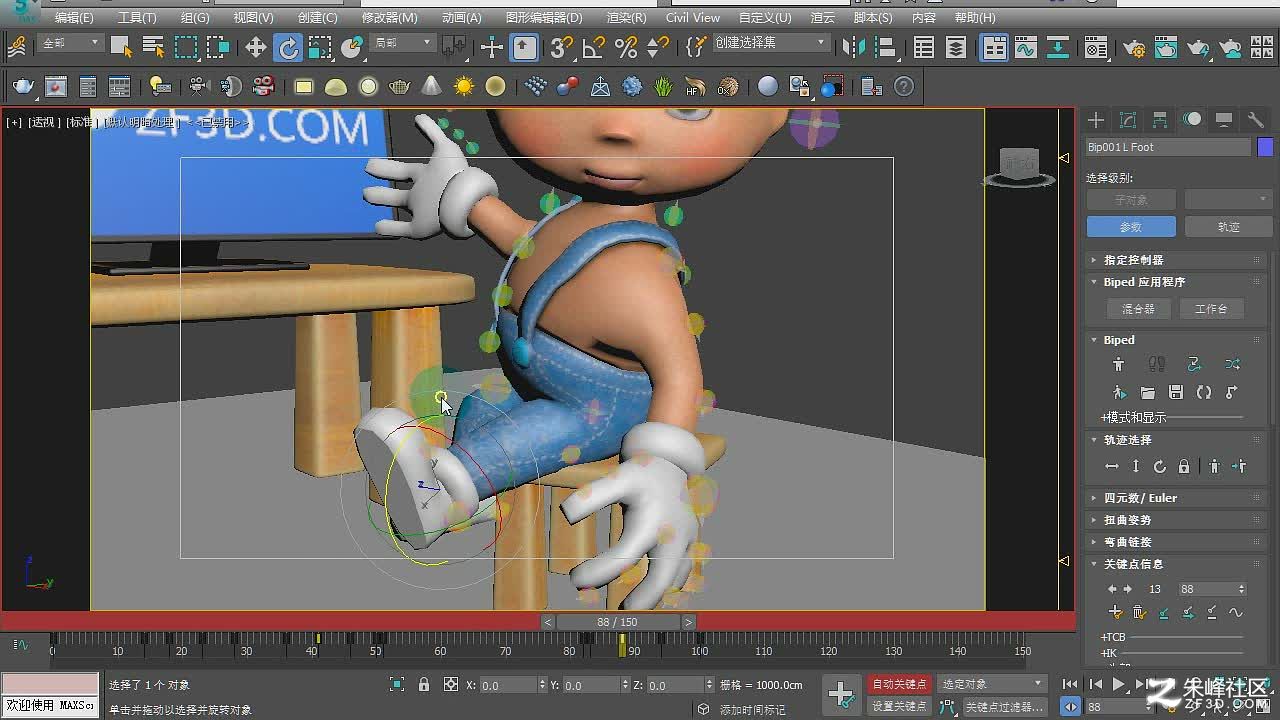Pick the Rectangular Selection Region tool
This screenshot has width=1280, height=720.
186,46
